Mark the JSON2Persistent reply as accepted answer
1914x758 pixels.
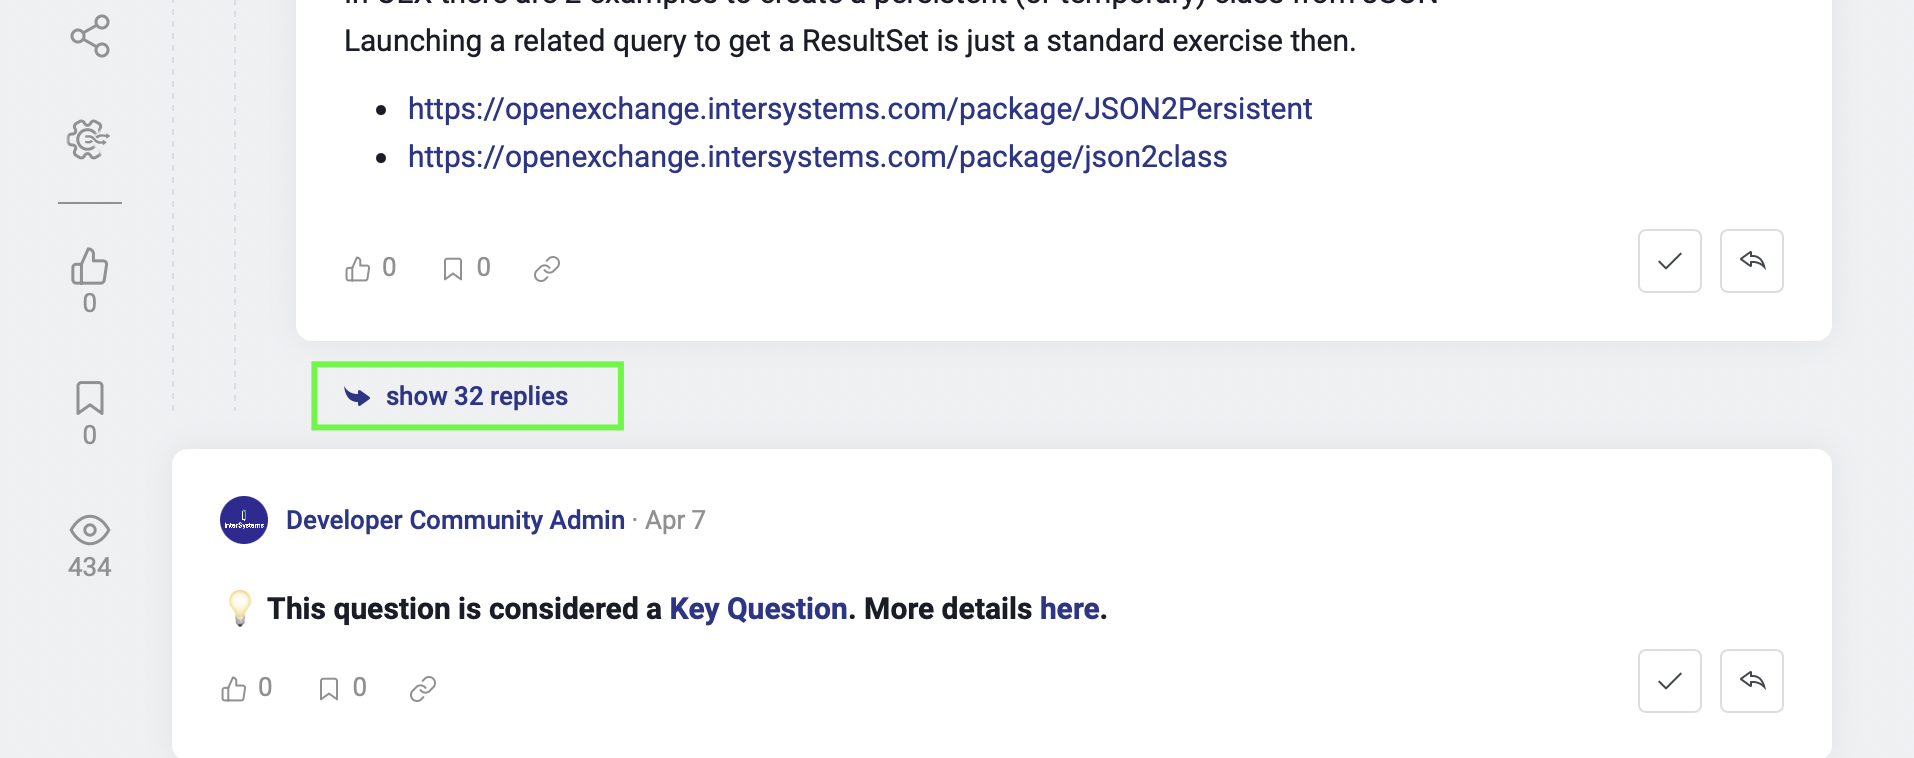(1669, 261)
